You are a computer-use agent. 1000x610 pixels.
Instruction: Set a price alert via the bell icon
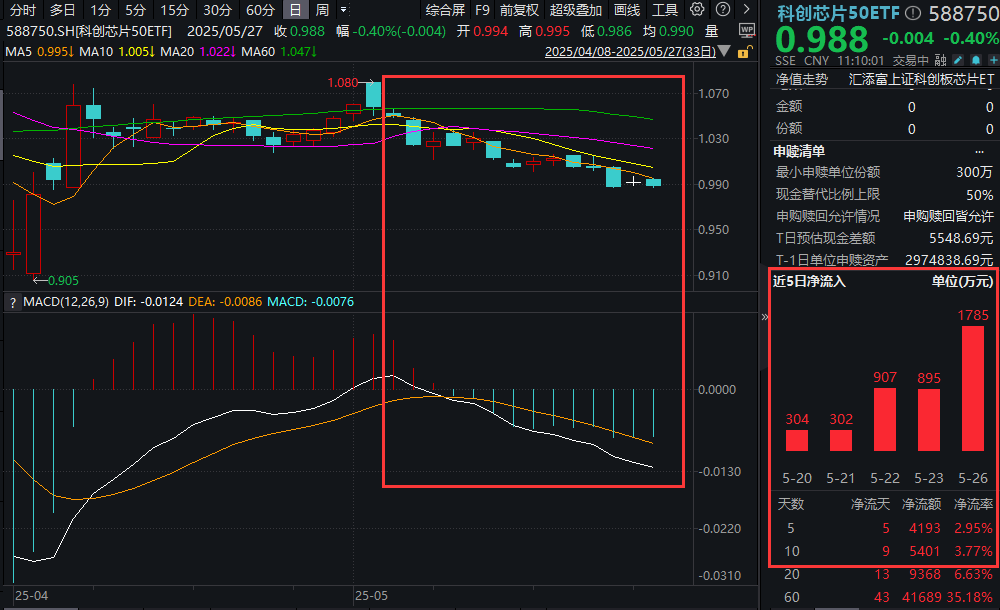click(x=975, y=60)
